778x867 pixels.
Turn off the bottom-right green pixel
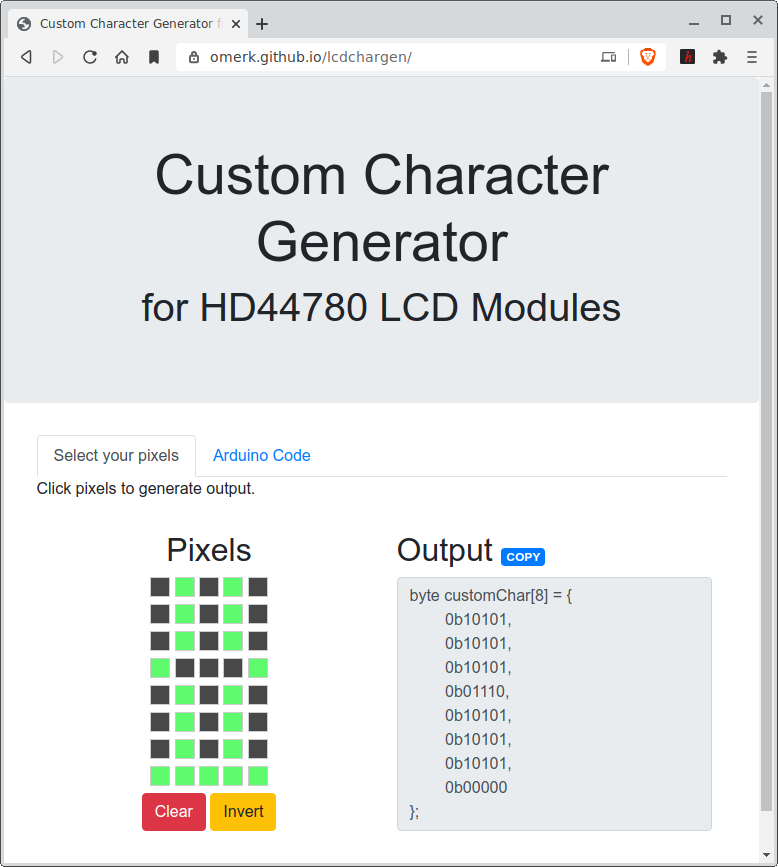click(x=258, y=776)
